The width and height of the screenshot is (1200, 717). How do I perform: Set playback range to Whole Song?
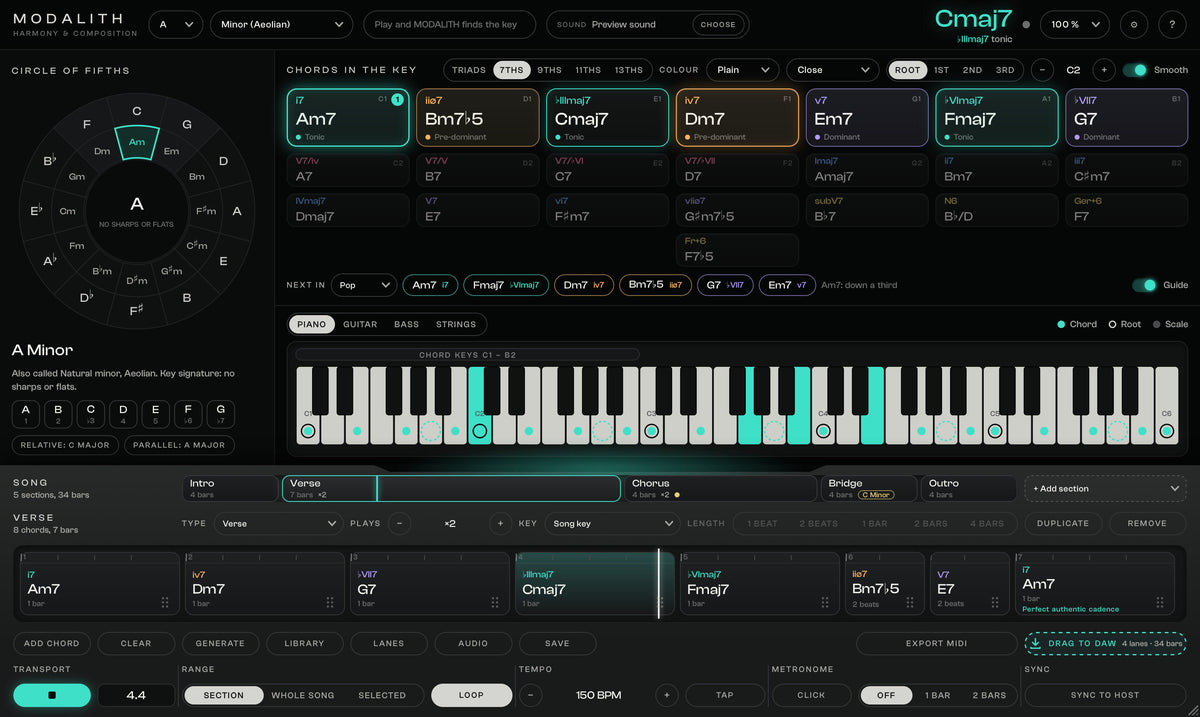[302, 695]
